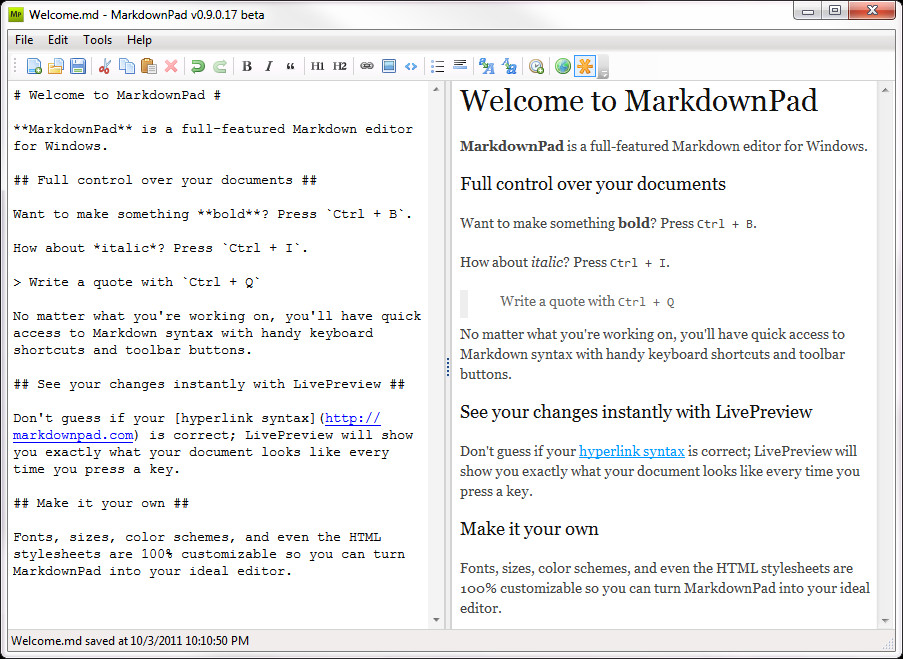Insert a horizontal rule with the lines icon

460,65
